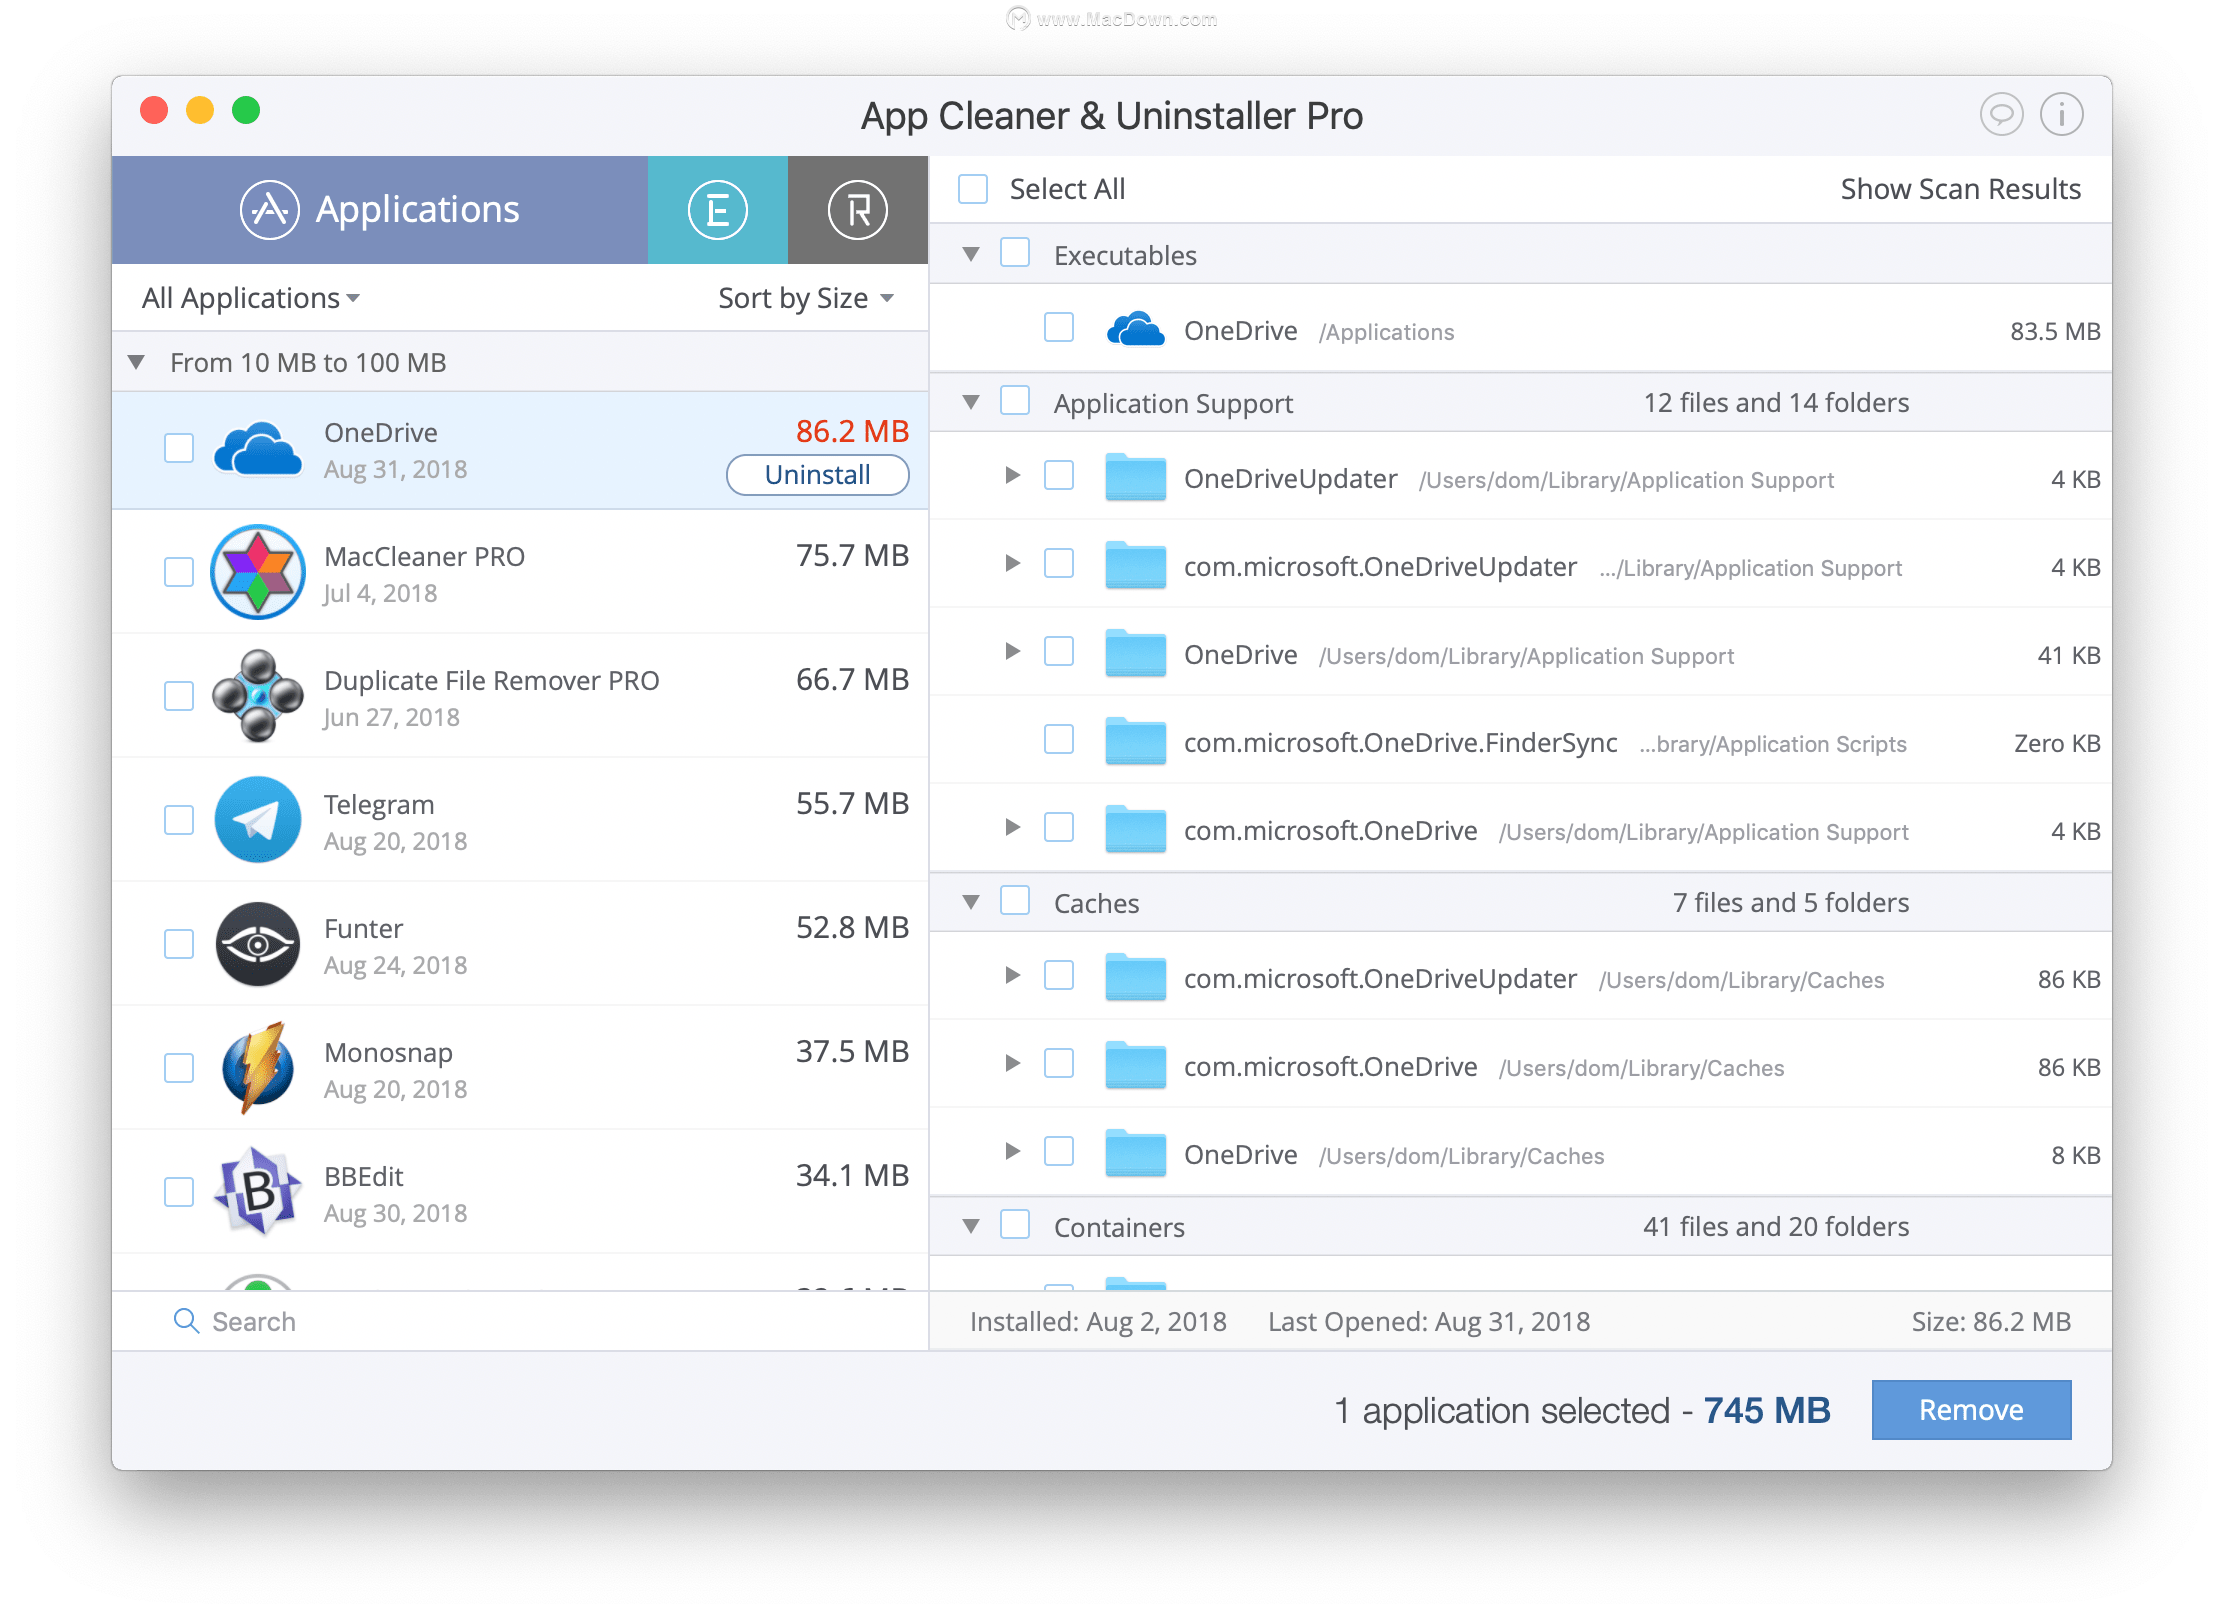Collapse the Containers section
The height and width of the screenshot is (1618, 2224).
970,1226
